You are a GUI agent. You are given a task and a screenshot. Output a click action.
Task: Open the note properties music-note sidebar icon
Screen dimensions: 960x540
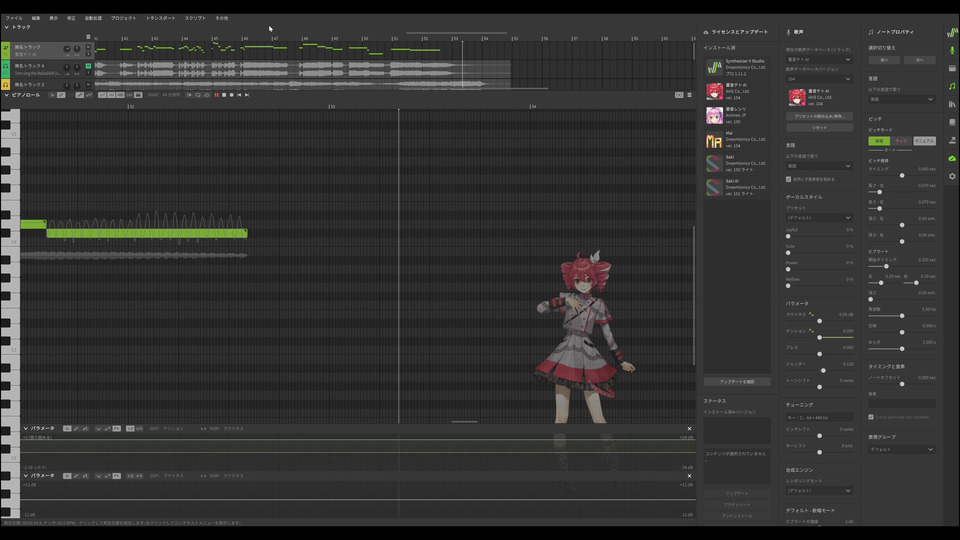951,86
